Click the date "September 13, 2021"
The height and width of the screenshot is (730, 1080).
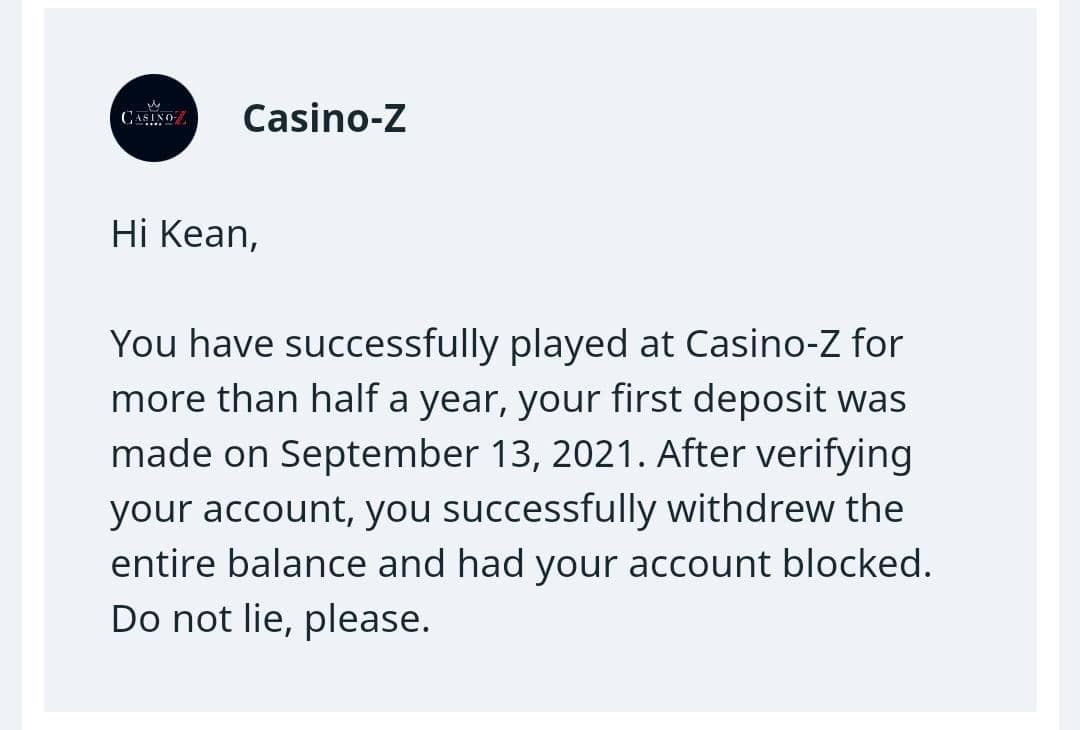pos(457,454)
